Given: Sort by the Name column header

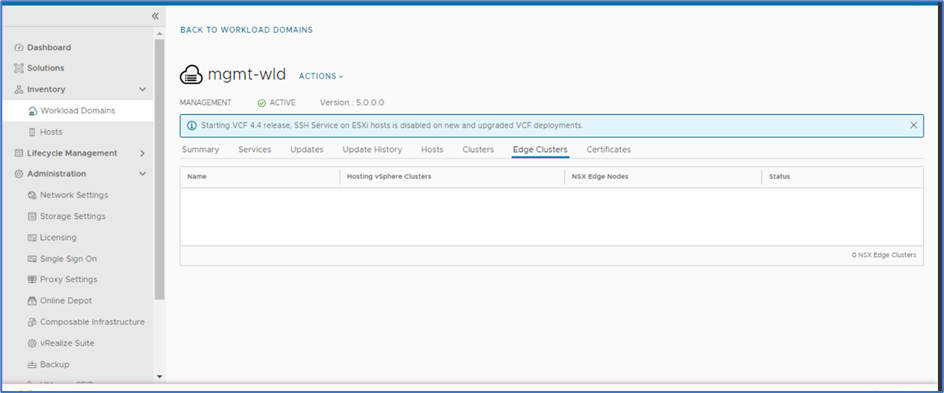Looking at the screenshot, I should [259, 177].
